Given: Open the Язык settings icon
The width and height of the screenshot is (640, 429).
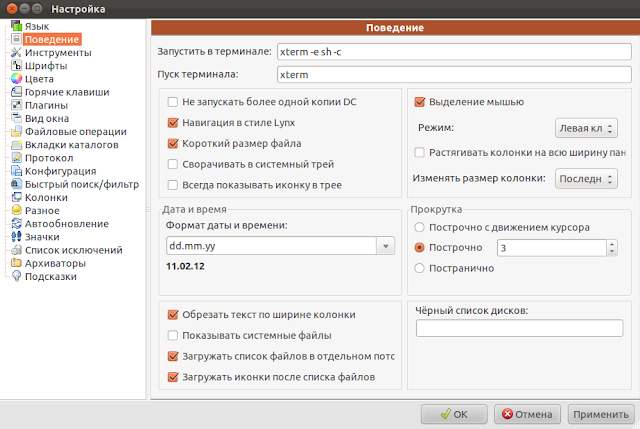Looking at the screenshot, I should [x=16, y=26].
